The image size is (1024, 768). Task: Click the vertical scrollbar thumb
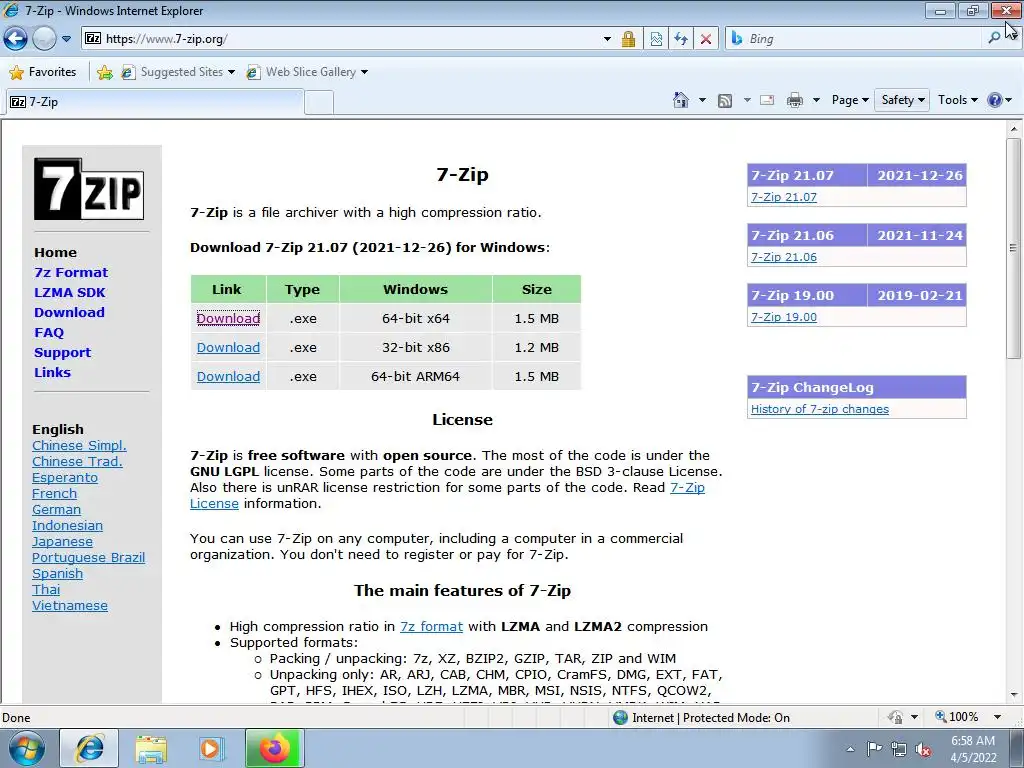(x=1014, y=248)
